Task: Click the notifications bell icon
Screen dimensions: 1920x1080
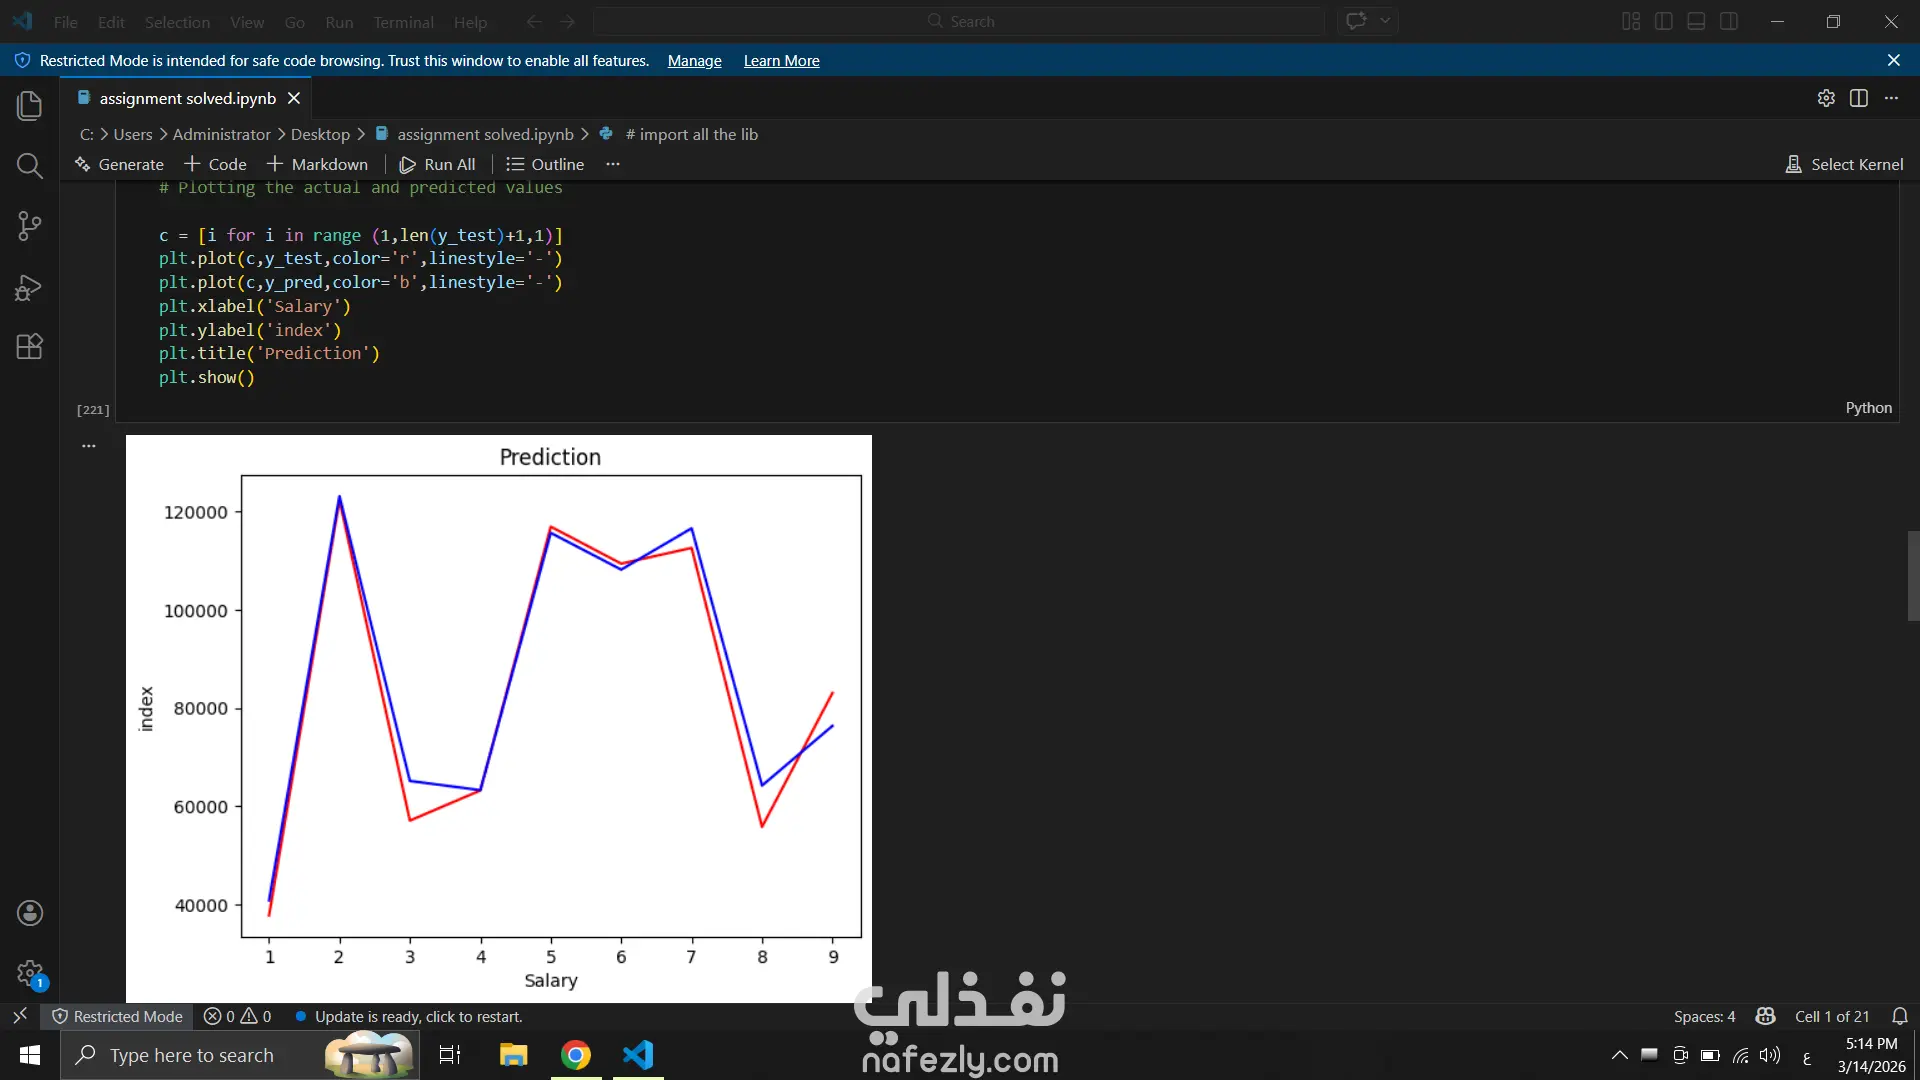Action: (1900, 1016)
